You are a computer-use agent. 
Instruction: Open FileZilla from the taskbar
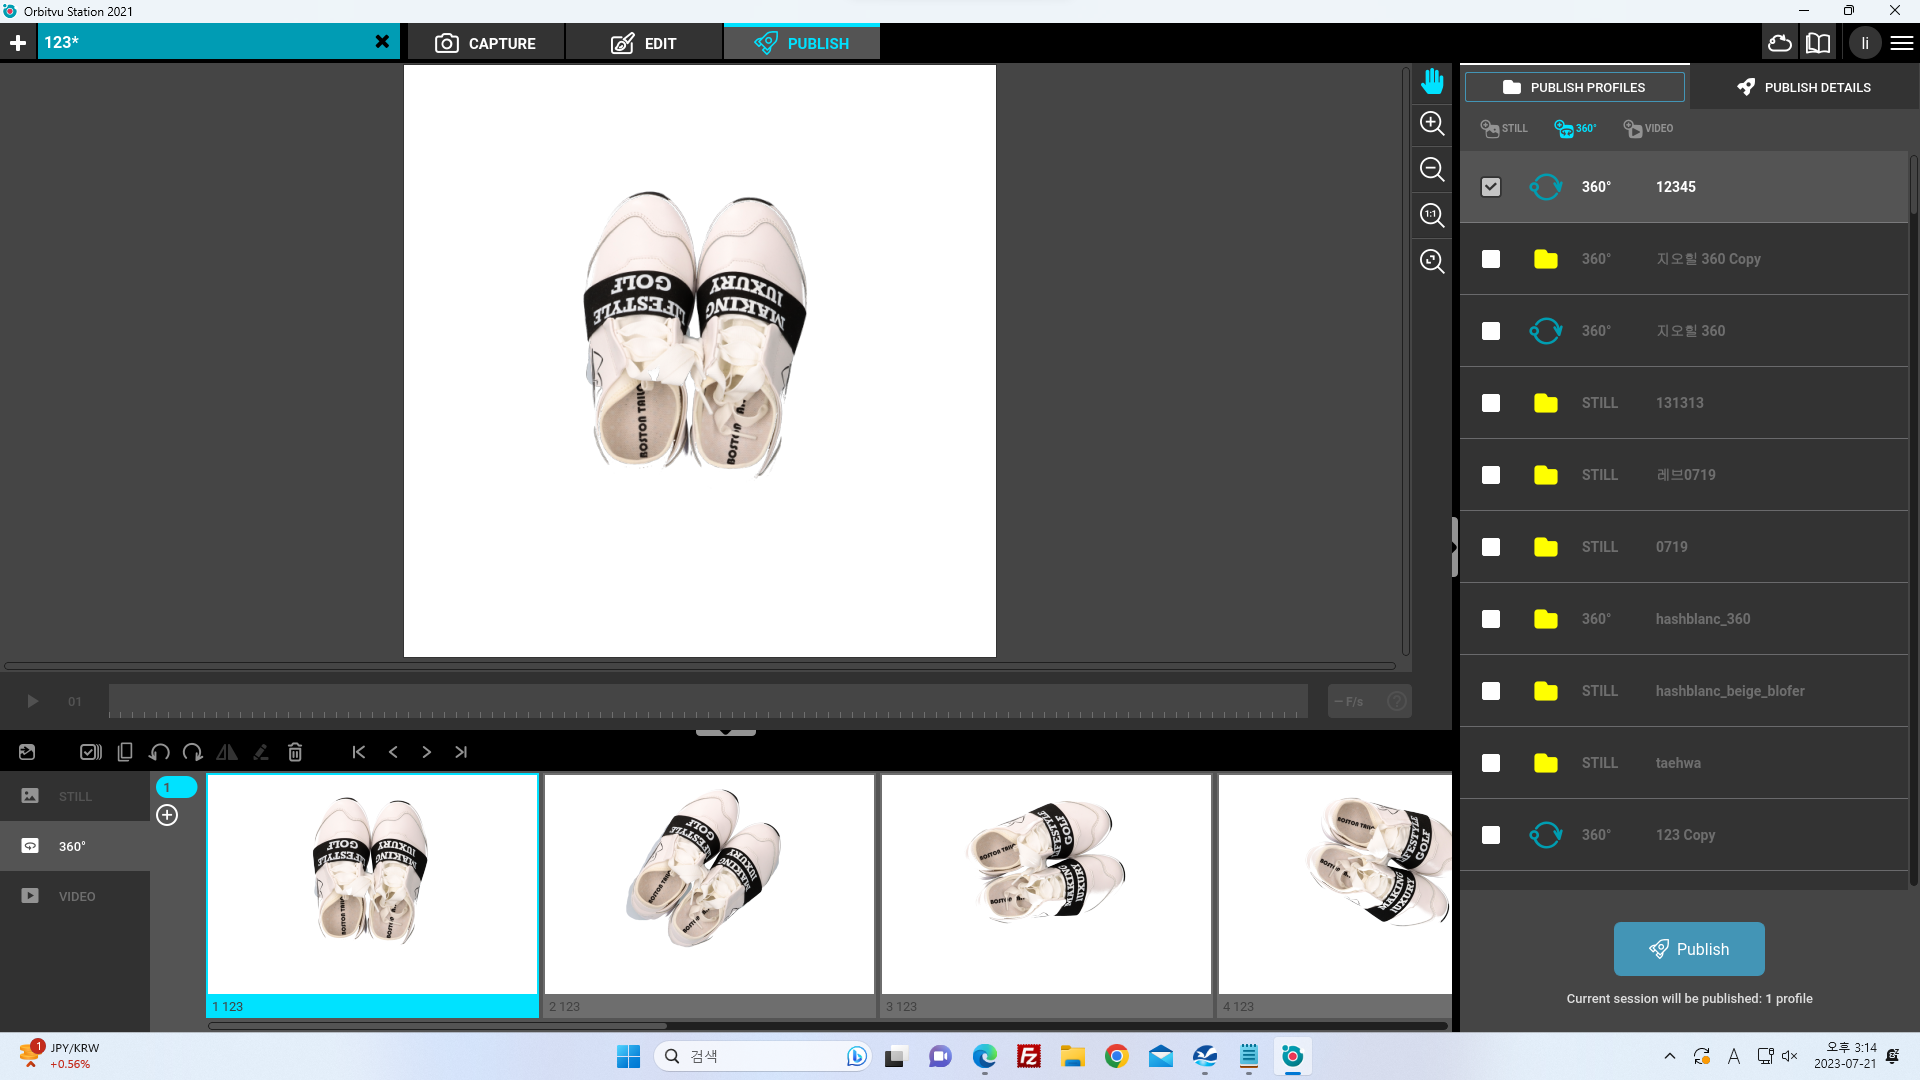(x=1029, y=1056)
